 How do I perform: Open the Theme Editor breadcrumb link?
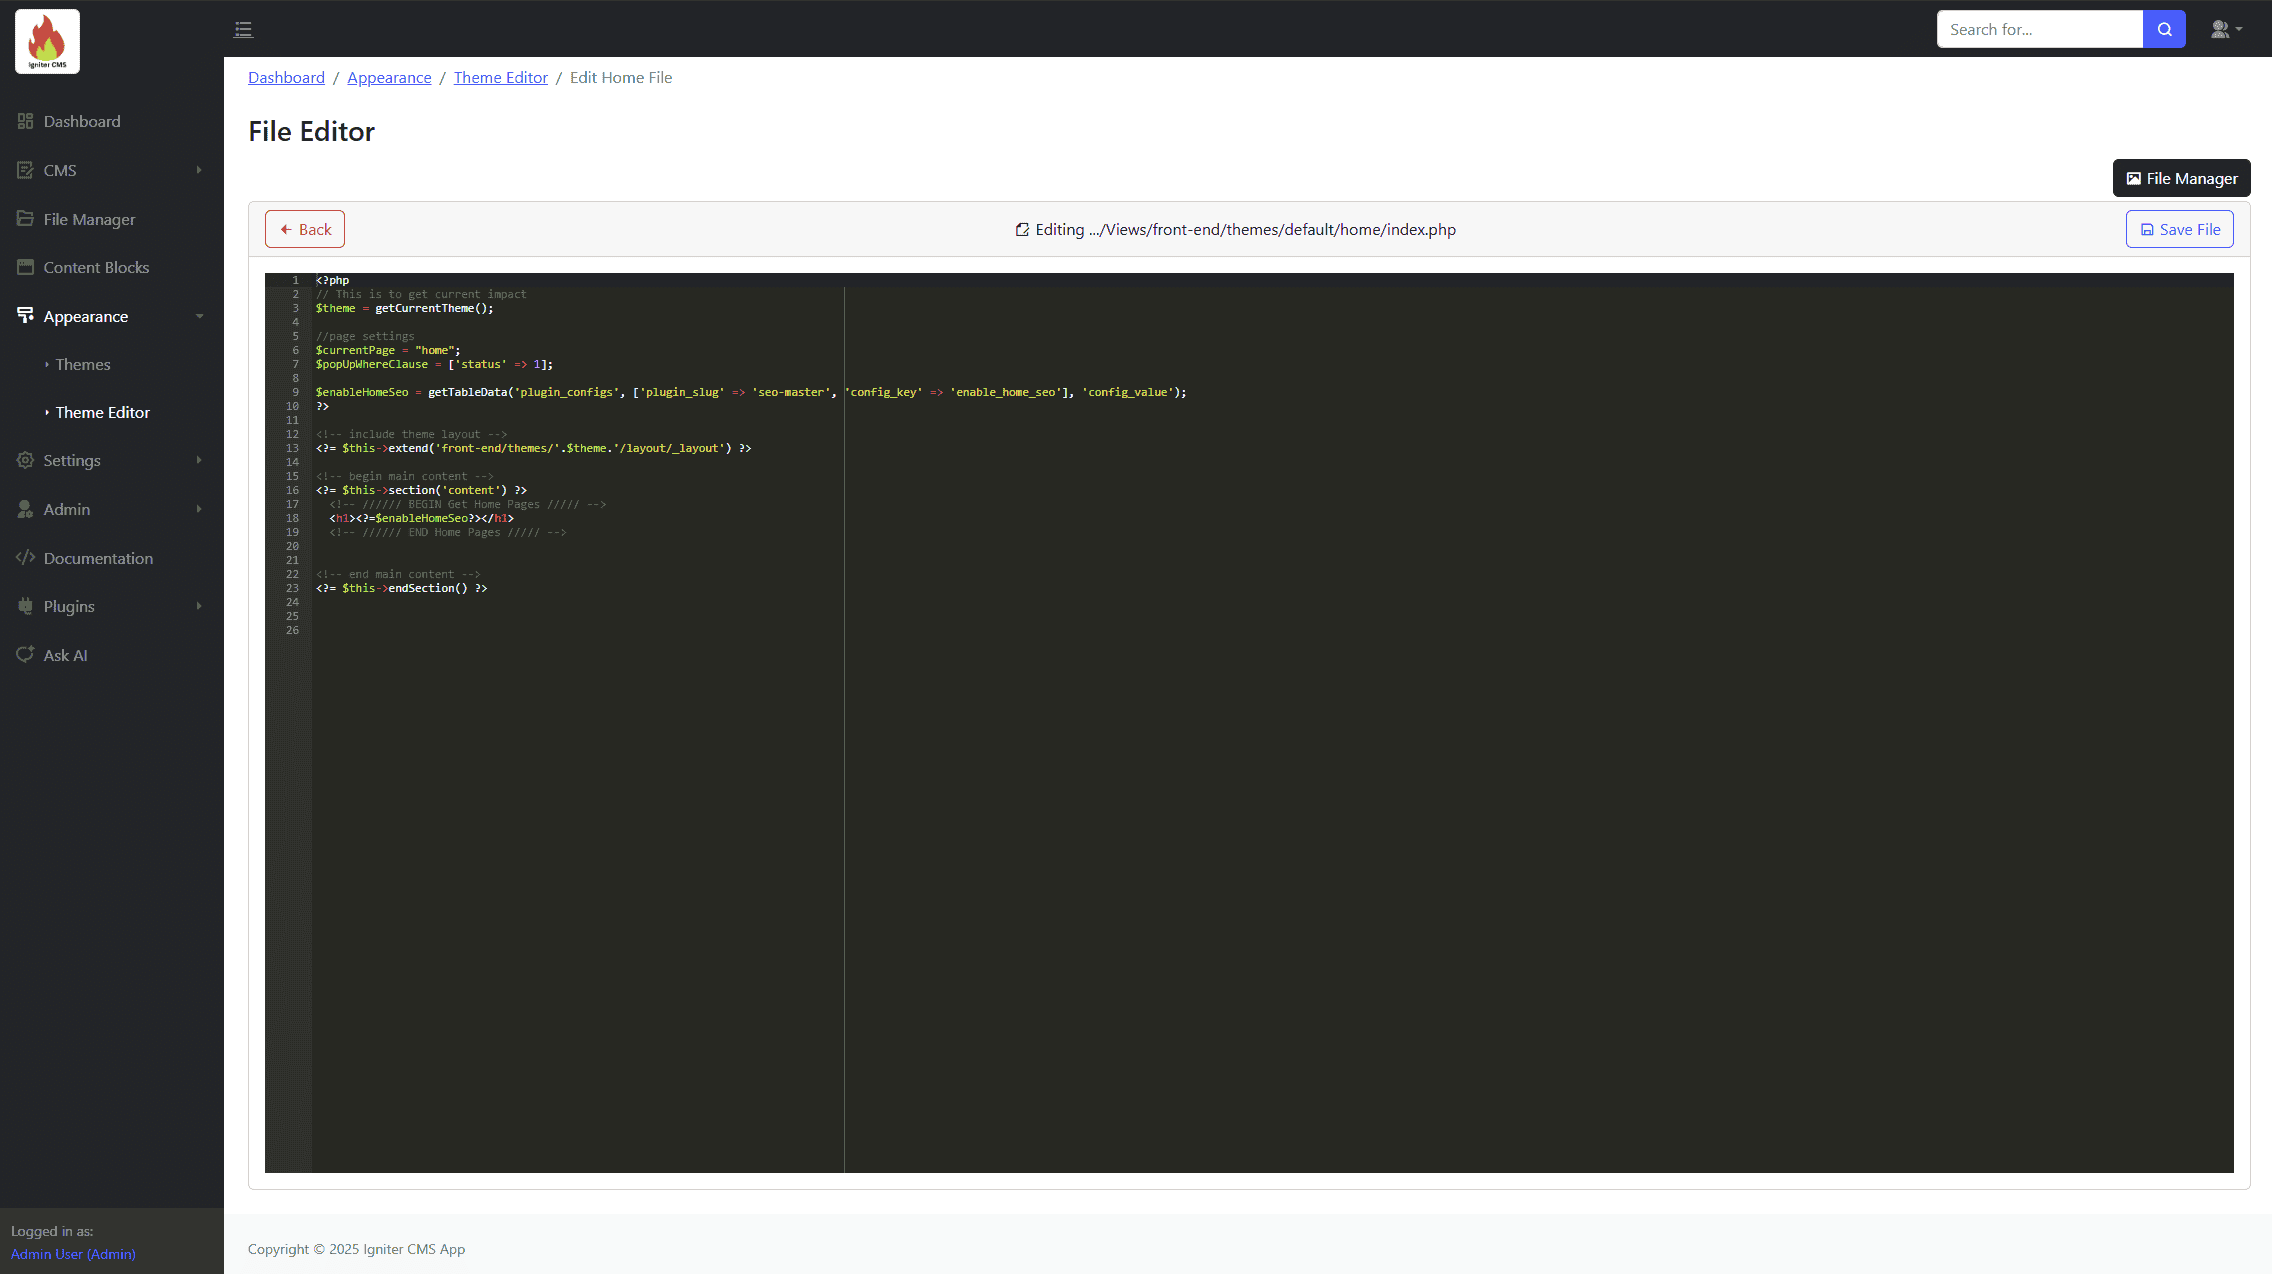pyautogui.click(x=500, y=77)
